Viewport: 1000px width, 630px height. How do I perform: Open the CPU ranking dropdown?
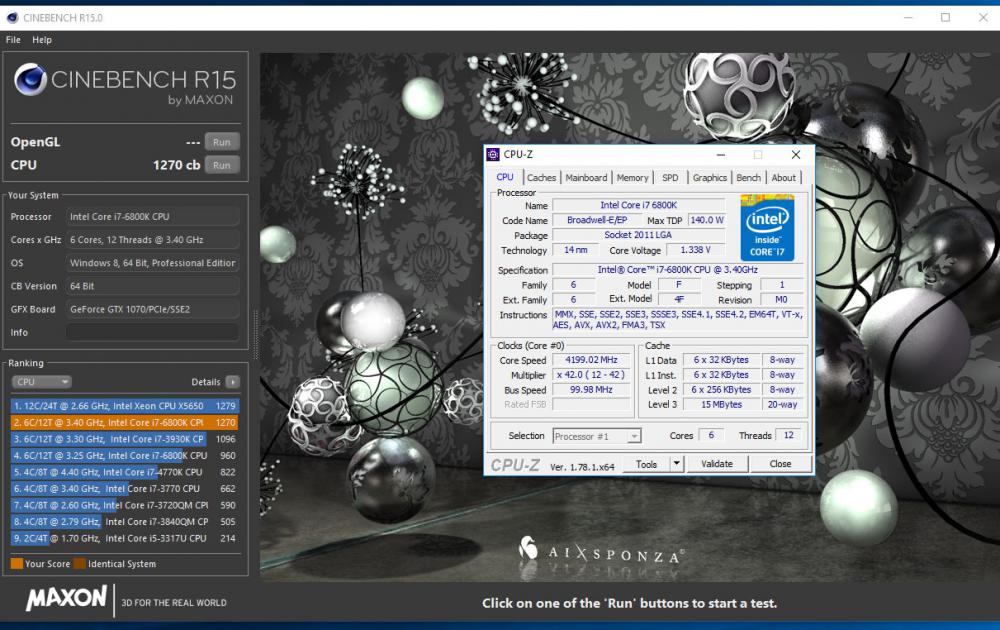coord(41,382)
